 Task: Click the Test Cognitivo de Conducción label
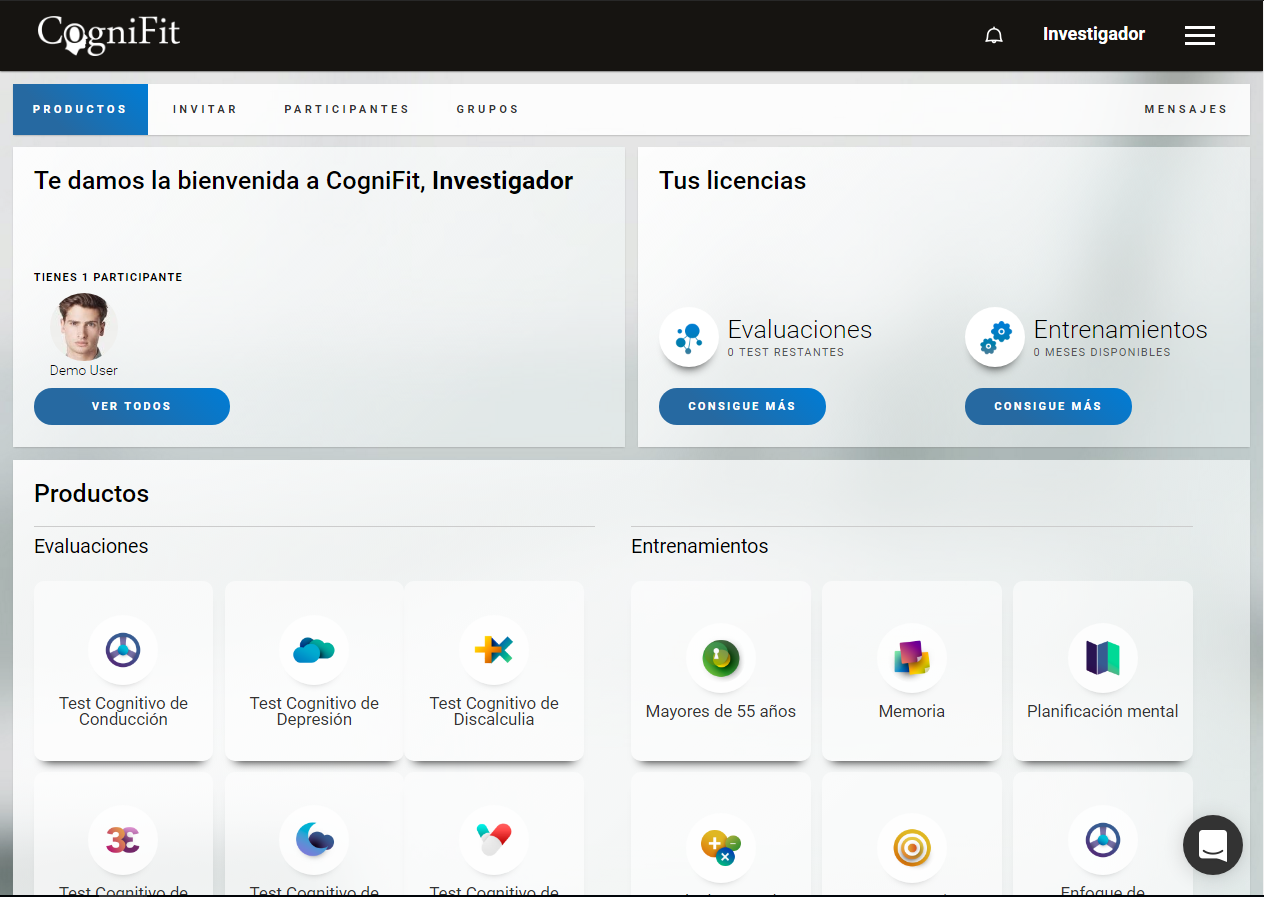(x=123, y=711)
